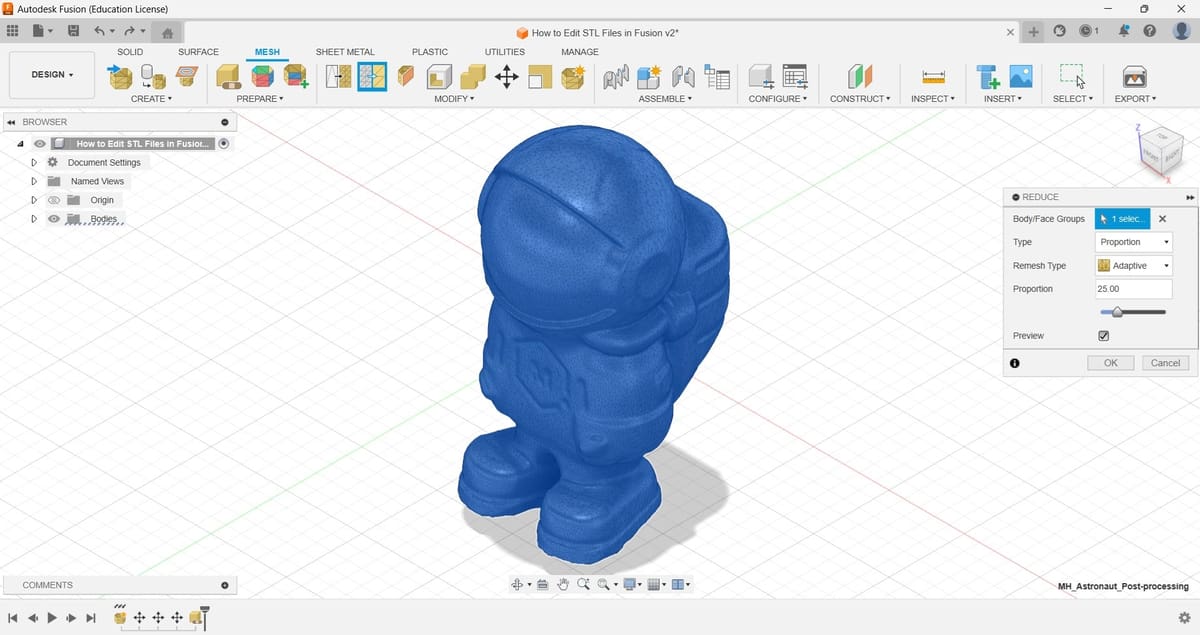Select the Combine Face Groups tool
The image size is (1200, 635).
coord(296,76)
